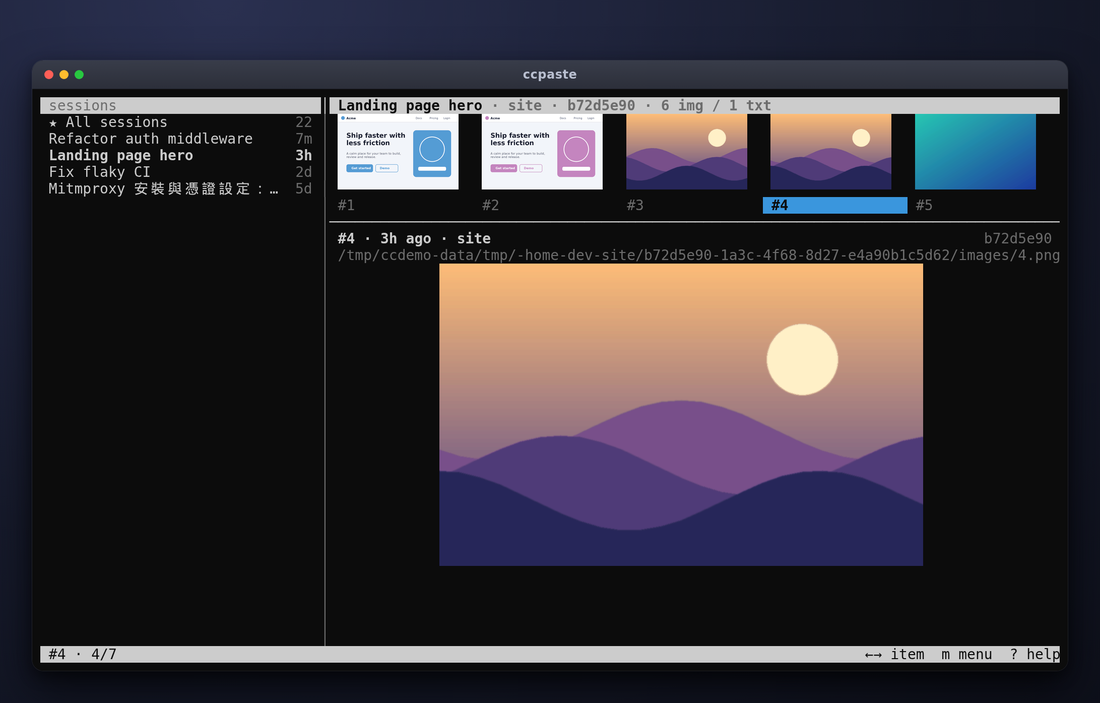Click the '#4 · 3h ago · site' heading
The height and width of the screenshot is (703, 1100).
(414, 239)
